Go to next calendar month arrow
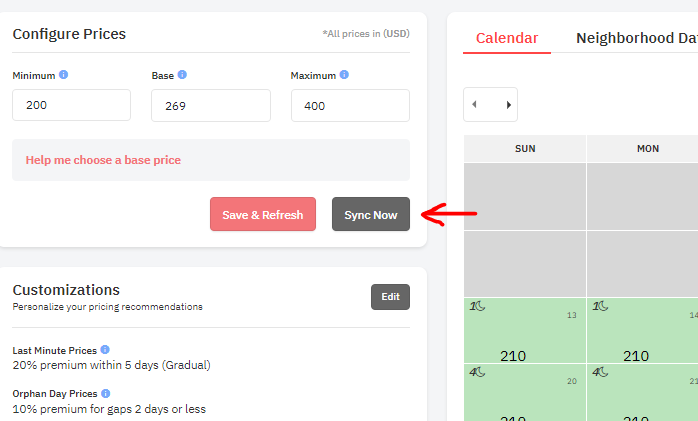 [x=508, y=104]
